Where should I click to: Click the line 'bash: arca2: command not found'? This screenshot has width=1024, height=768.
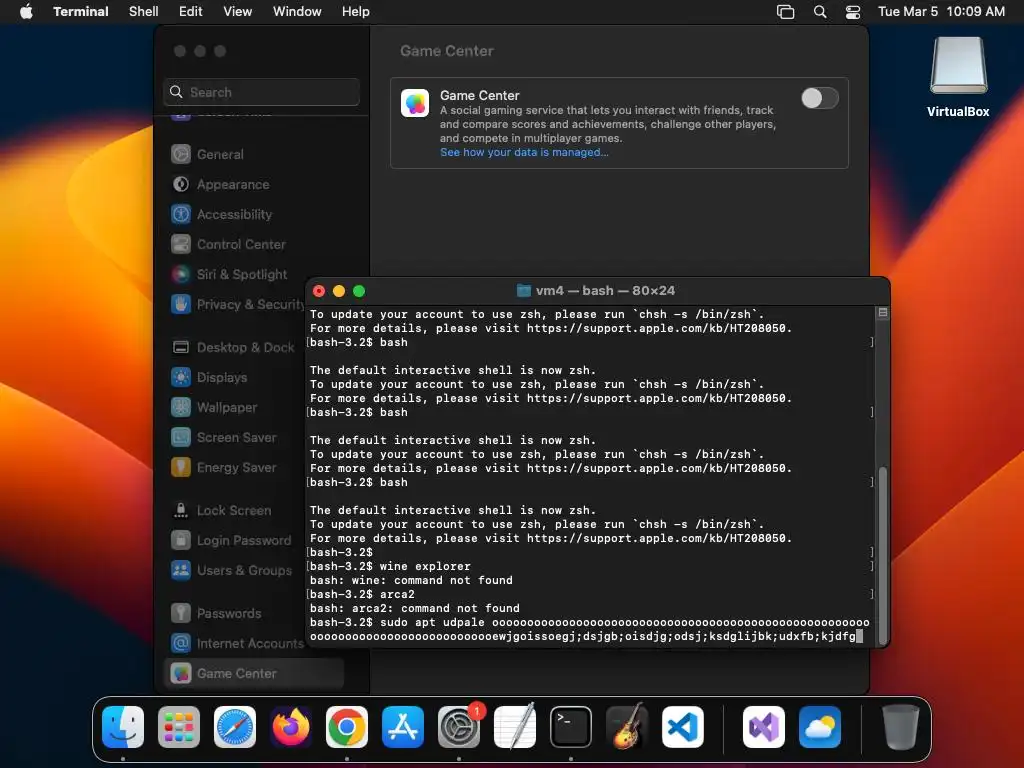coord(415,608)
